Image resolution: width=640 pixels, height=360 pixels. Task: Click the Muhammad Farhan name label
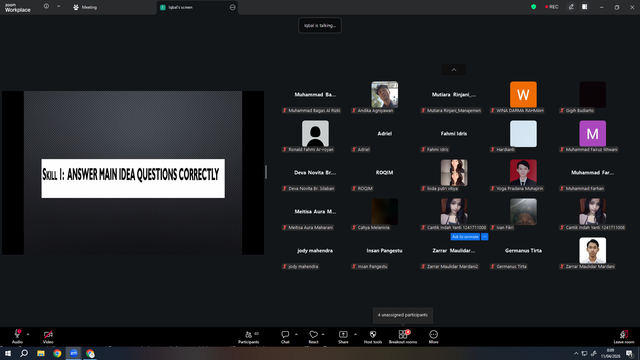pyautogui.click(x=582, y=189)
